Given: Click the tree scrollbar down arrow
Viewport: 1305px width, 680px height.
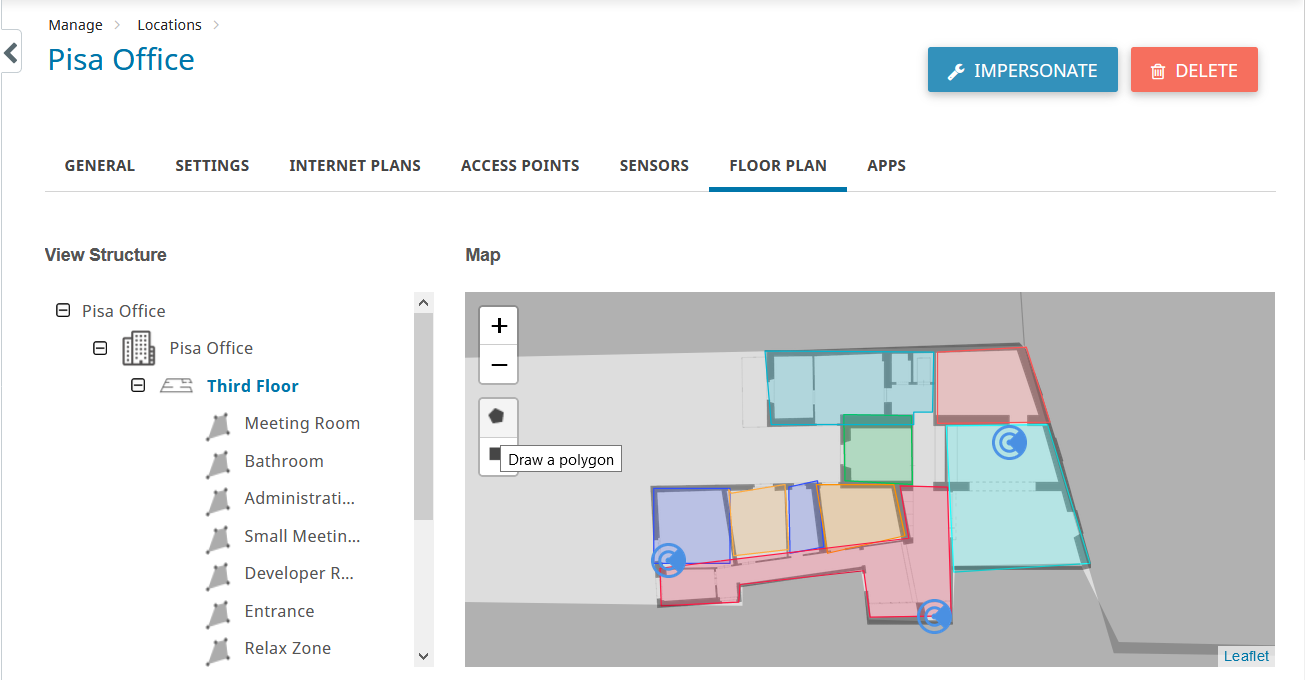Looking at the screenshot, I should (423, 656).
